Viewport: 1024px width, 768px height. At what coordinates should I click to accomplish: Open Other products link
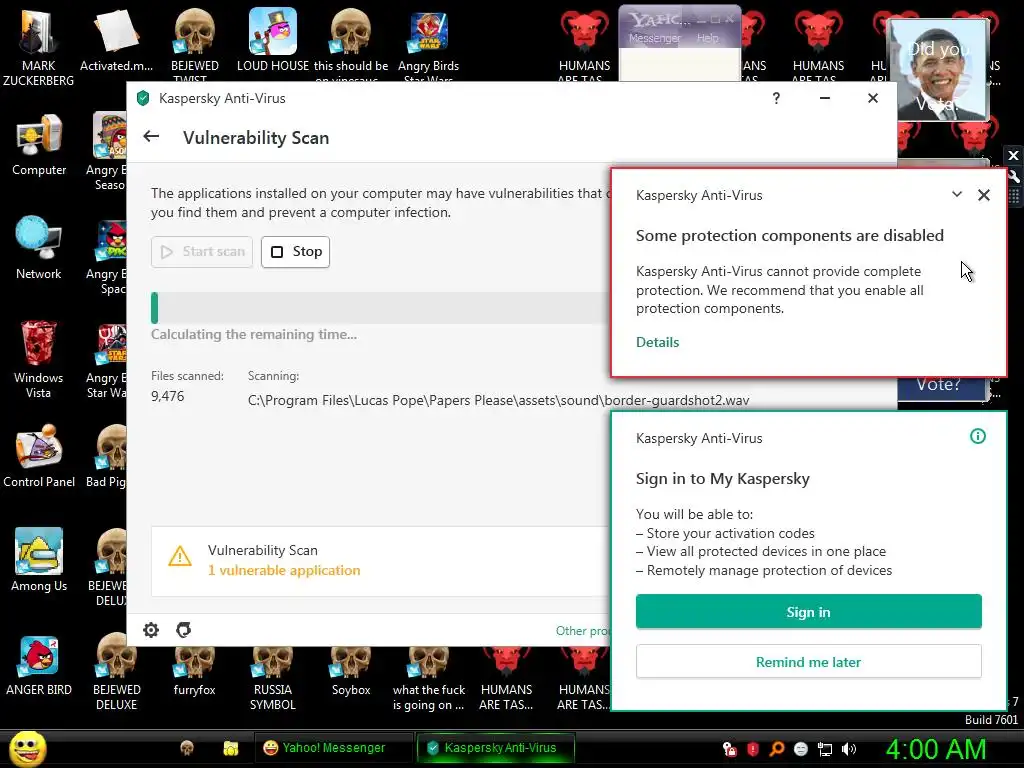[583, 631]
